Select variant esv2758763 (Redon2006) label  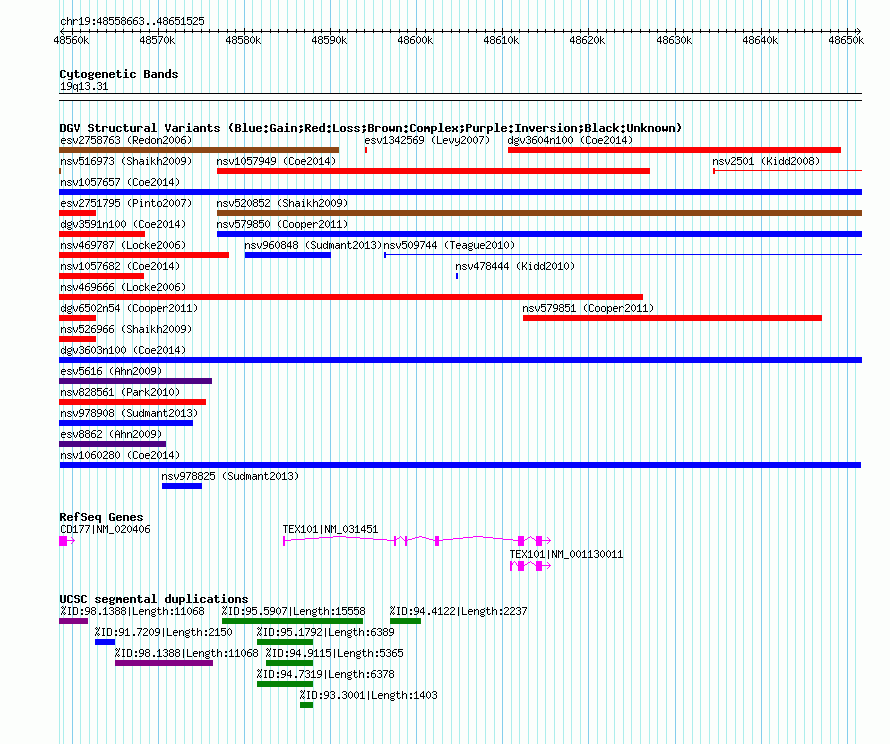click(x=126, y=140)
